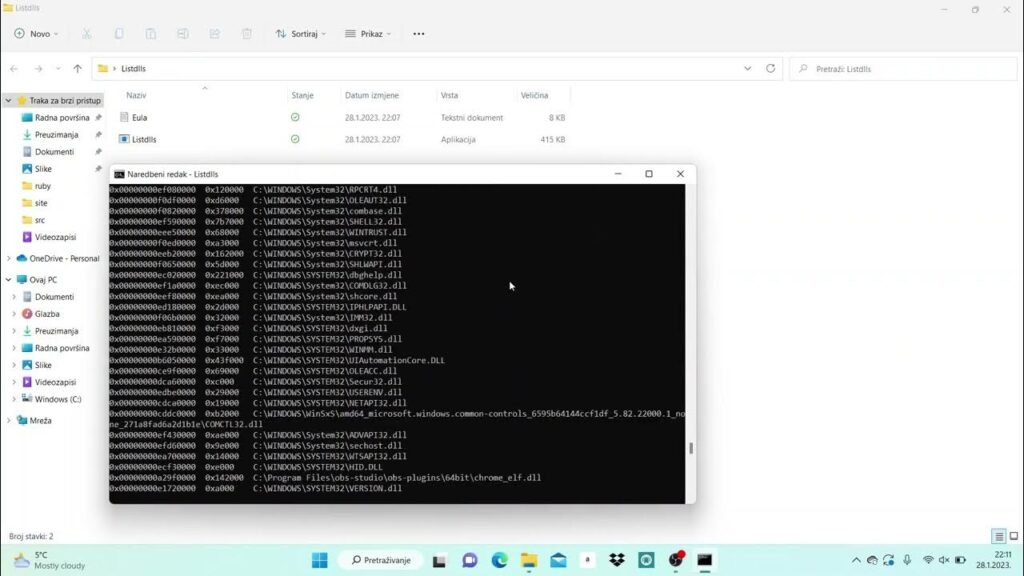Open the See more ellipsis in the toolbar
This screenshot has width=1024, height=576.
(x=418, y=33)
